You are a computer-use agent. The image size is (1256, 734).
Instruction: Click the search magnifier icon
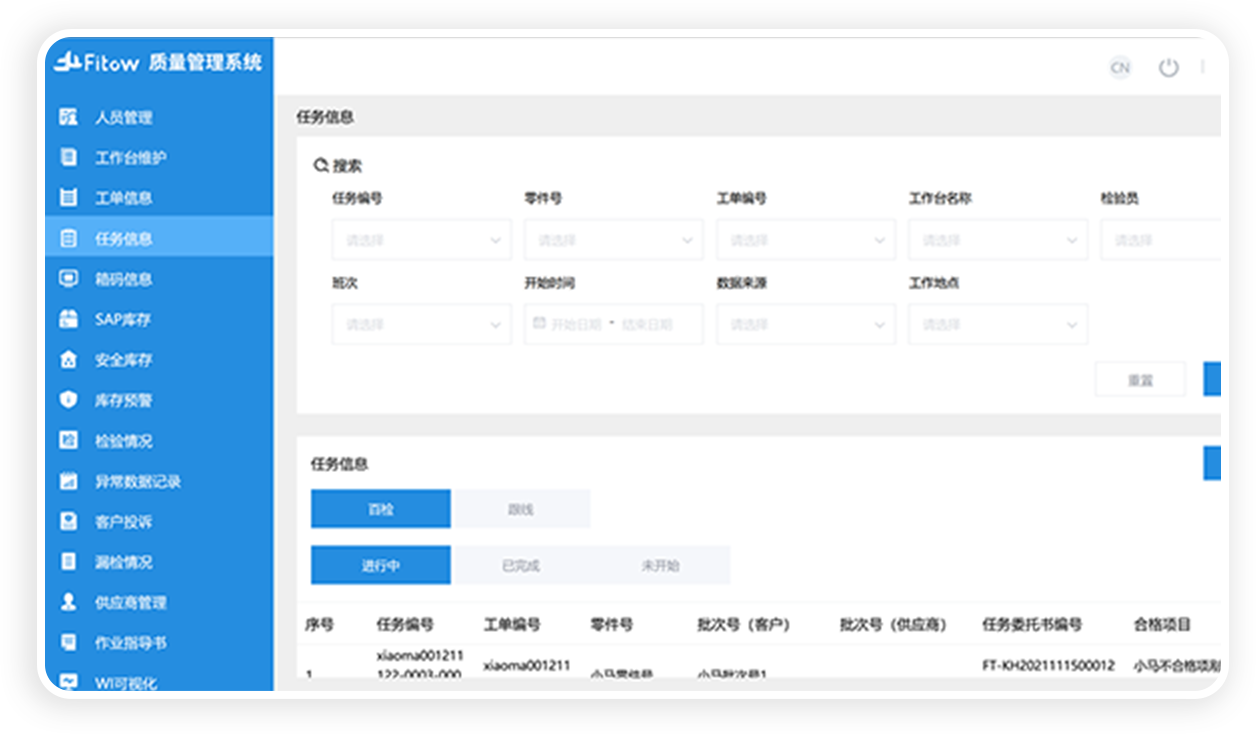click(x=320, y=164)
